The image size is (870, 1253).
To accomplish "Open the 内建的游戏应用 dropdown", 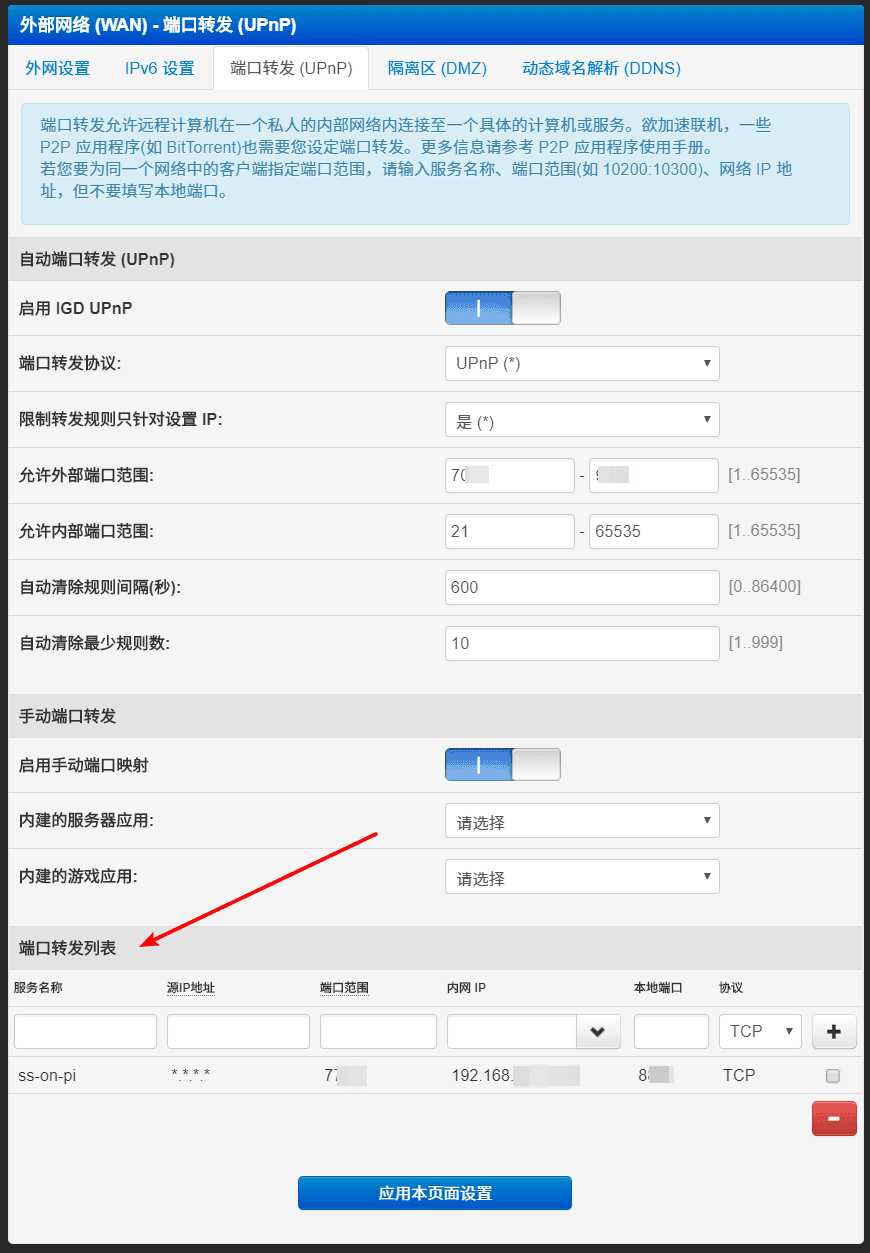I will pyautogui.click(x=582, y=877).
